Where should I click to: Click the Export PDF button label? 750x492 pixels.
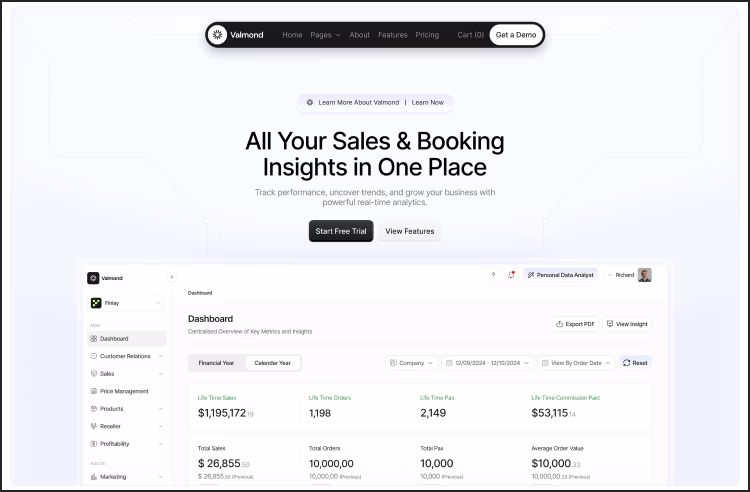(580, 324)
